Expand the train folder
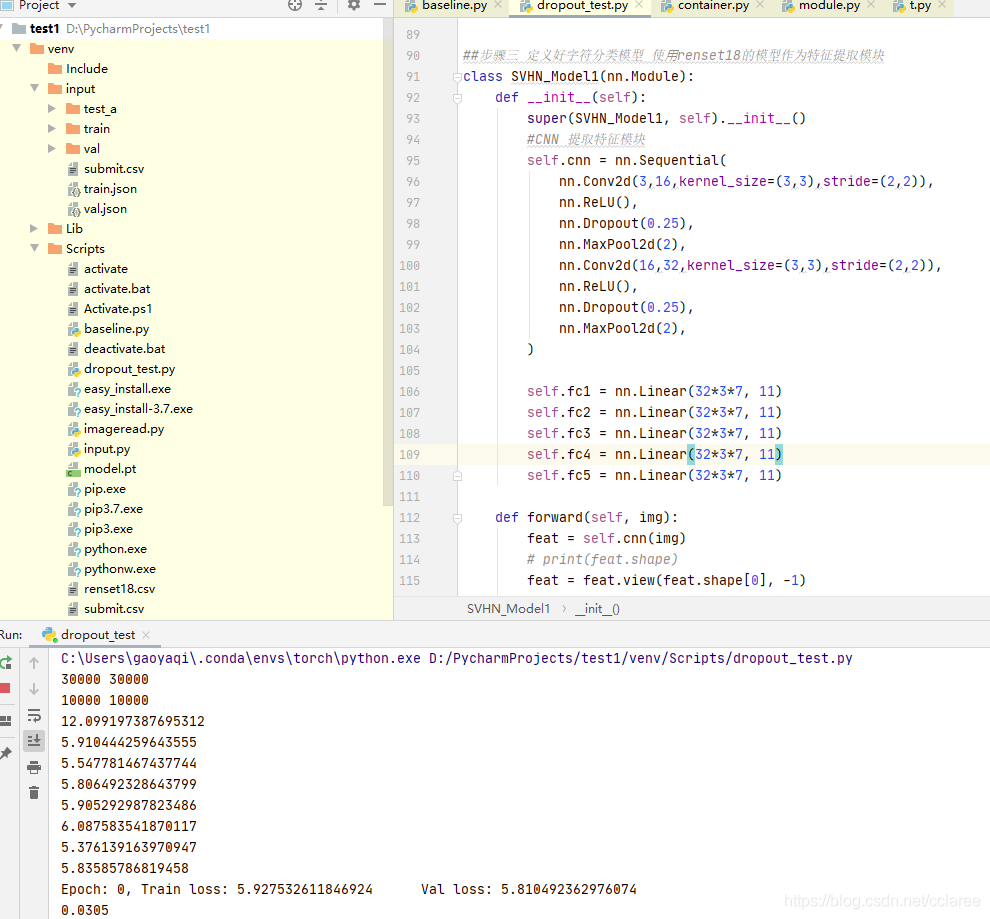This screenshot has height=919, width=990. click(52, 129)
